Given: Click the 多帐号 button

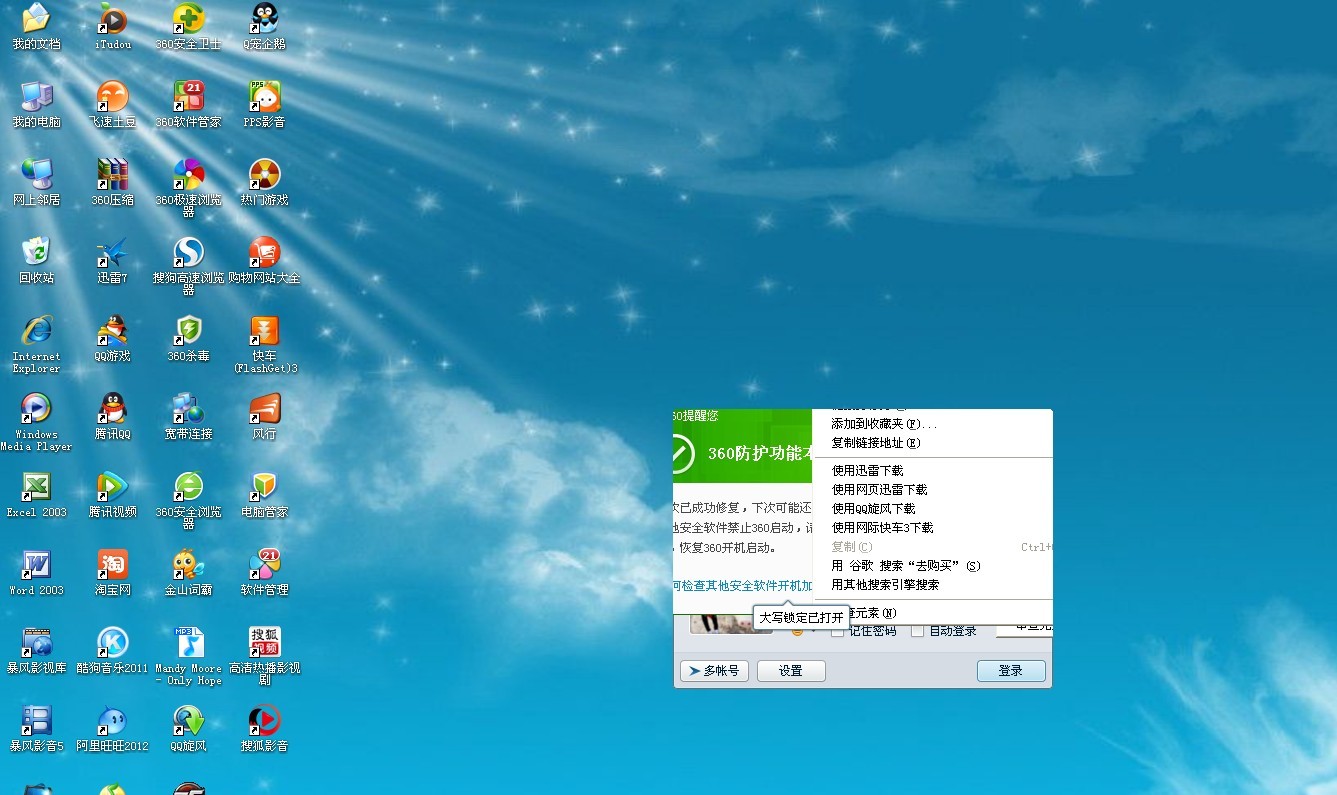Looking at the screenshot, I should click(x=714, y=670).
